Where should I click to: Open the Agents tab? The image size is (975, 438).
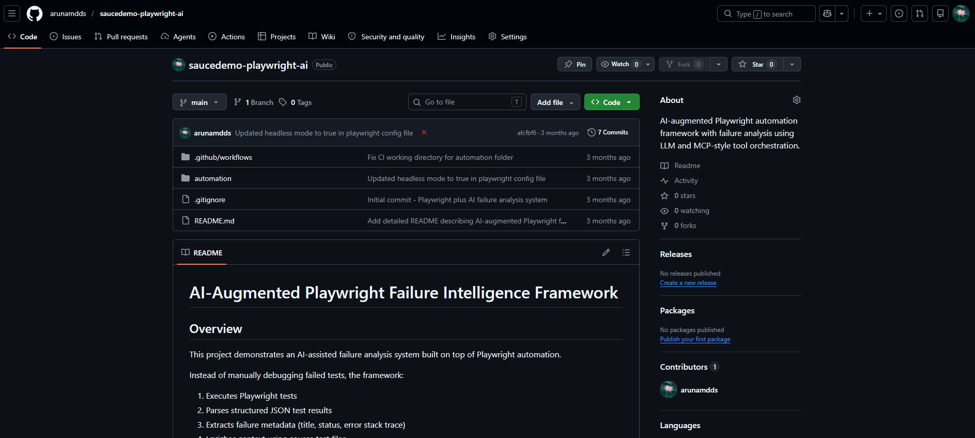(178, 37)
